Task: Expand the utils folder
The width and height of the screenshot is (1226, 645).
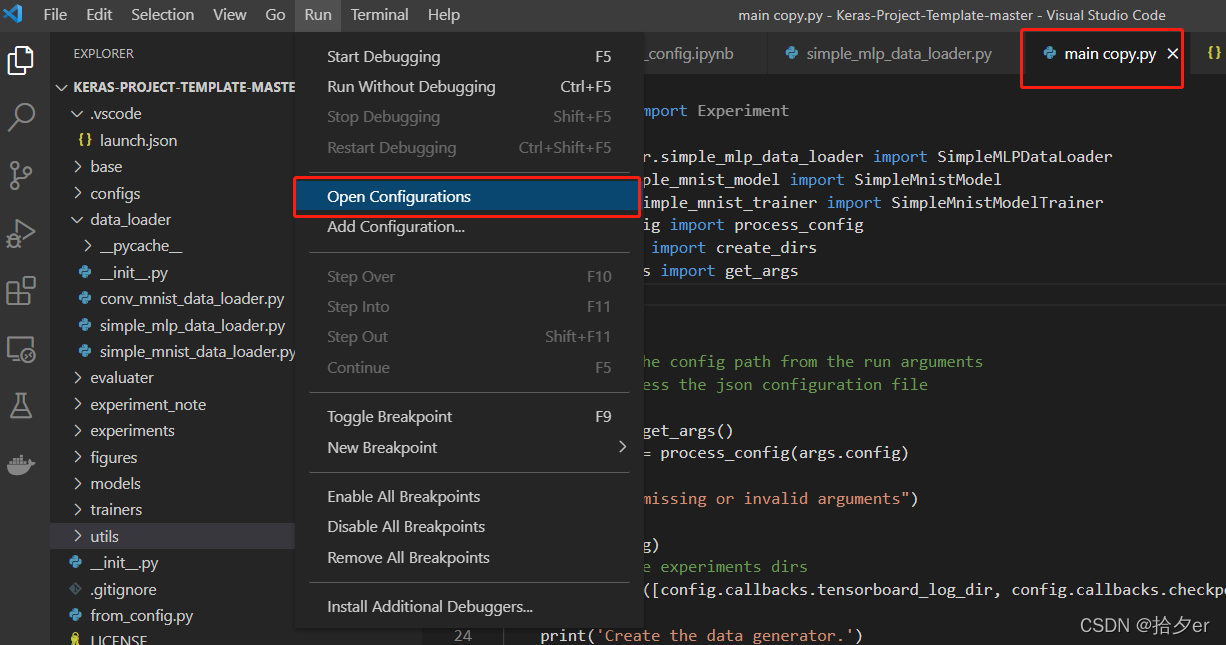Action: (x=78, y=537)
